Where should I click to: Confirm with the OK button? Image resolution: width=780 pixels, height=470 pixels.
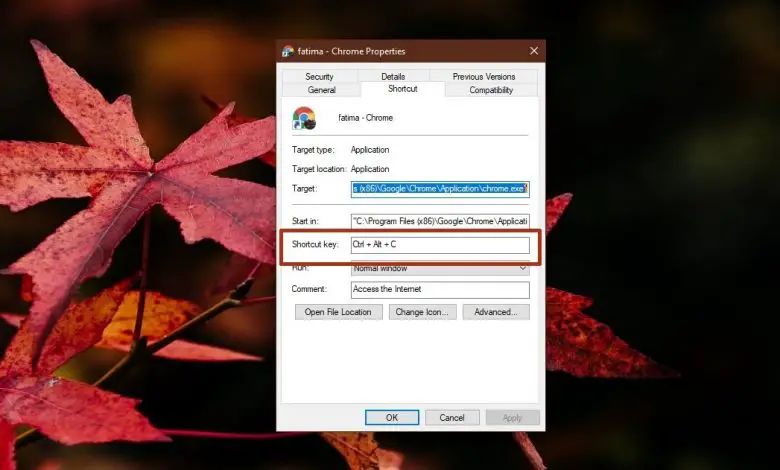coord(392,418)
